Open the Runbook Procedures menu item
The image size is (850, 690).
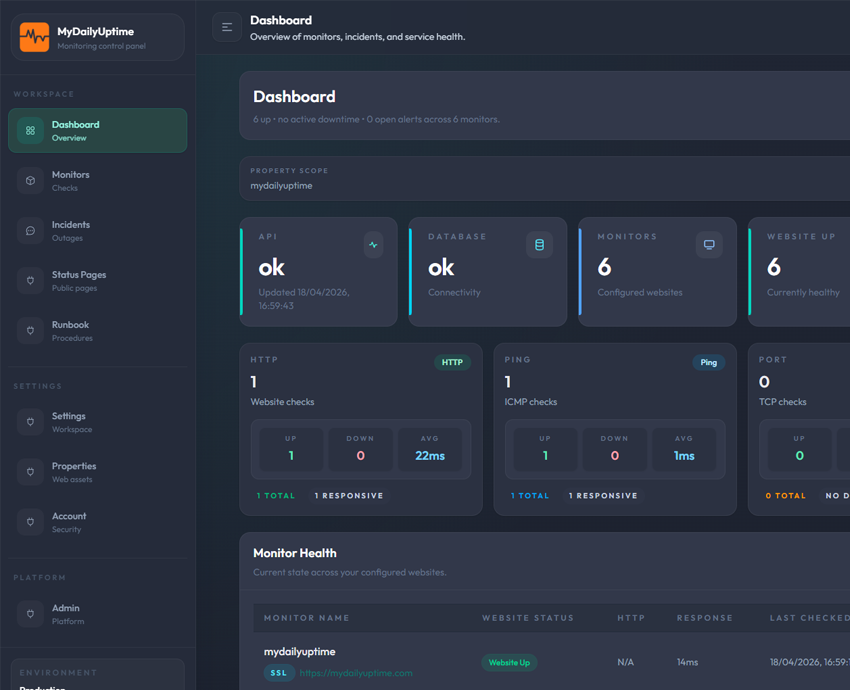(x=98, y=331)
